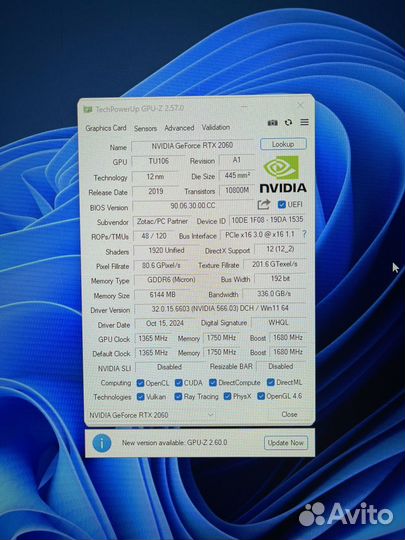Toggle the PhysX checkbox
Image resolution: width=405 pixels, height=540 pixels.
click(x=227, y=396)
